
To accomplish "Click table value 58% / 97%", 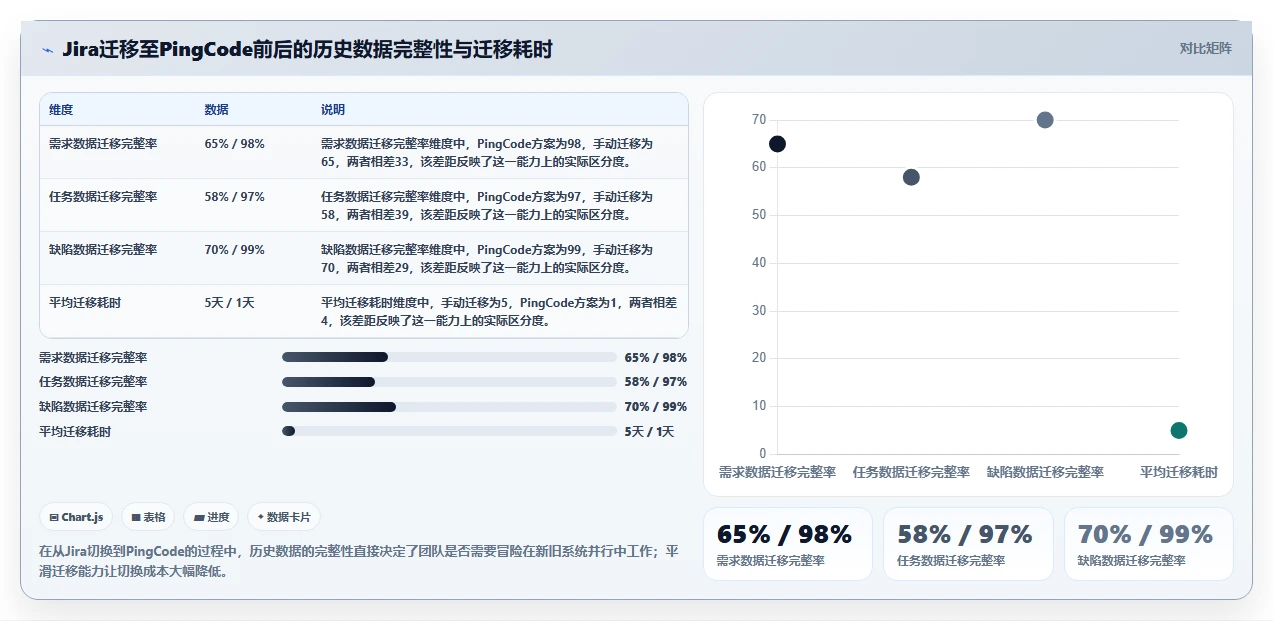I will click(235, 197).
